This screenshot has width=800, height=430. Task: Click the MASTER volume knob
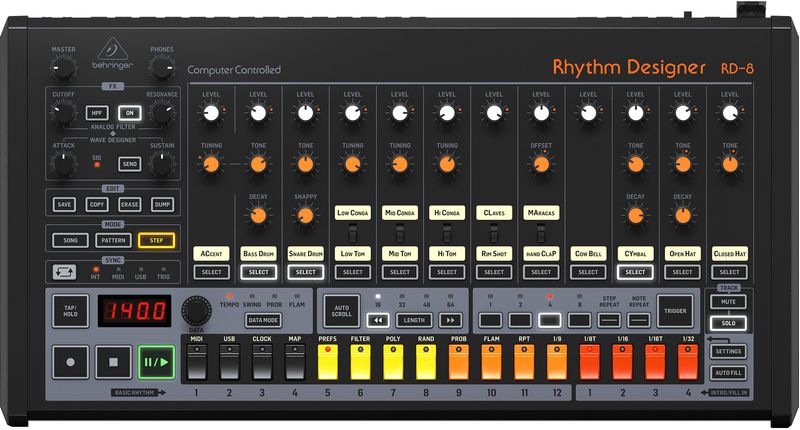pos(64,67)
